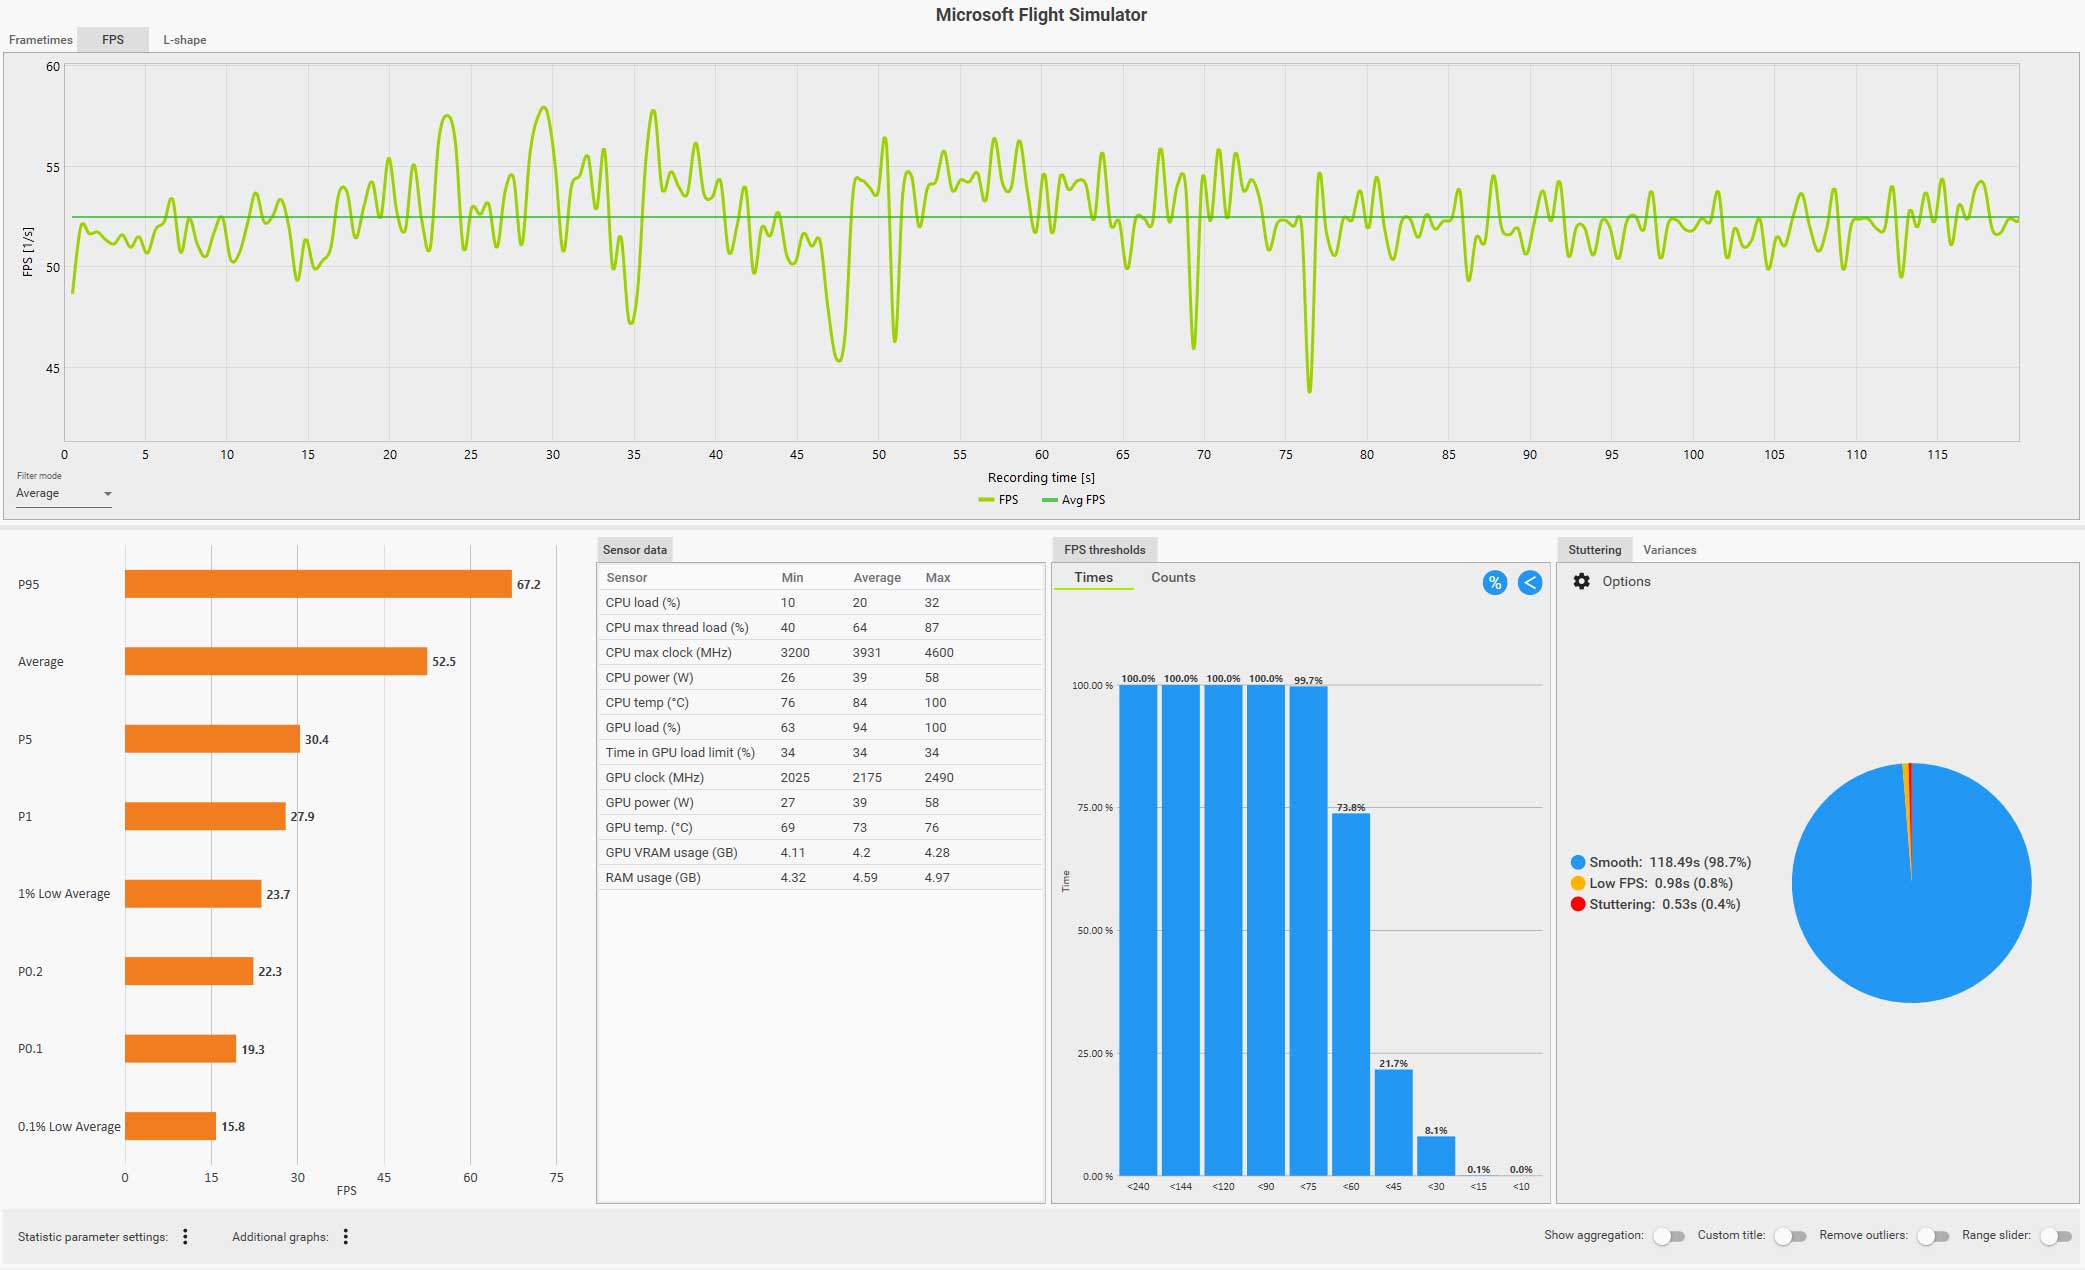Turn on Remove outliers switch
This screenshot has height=1270, width=2085.
tap(1932, 1237)
